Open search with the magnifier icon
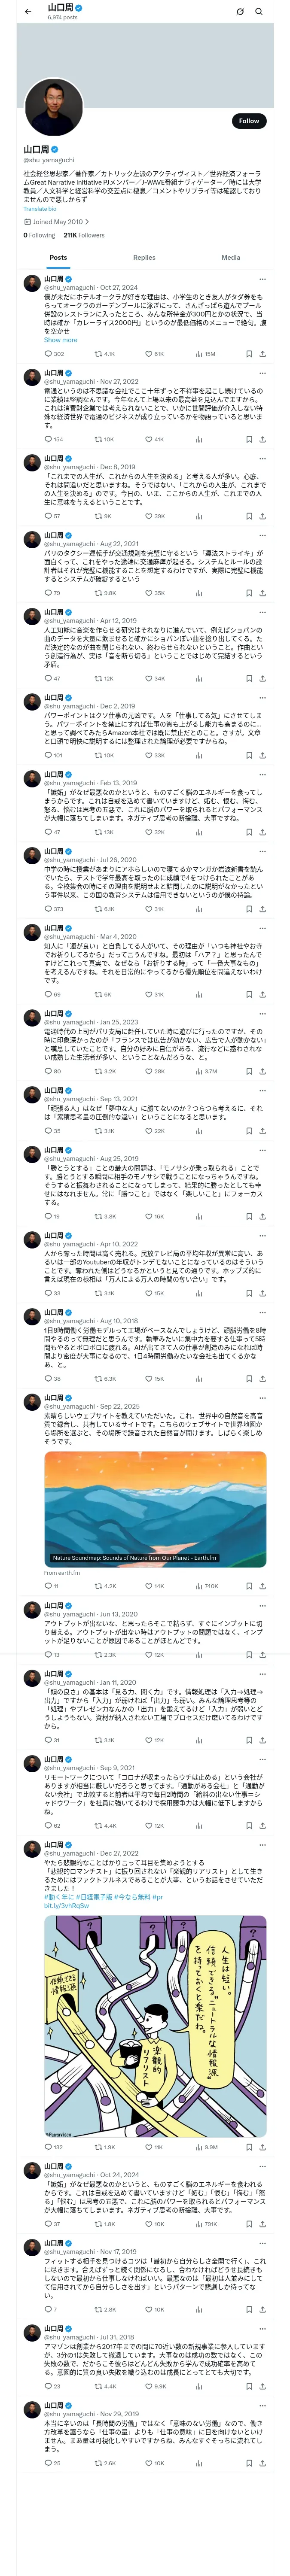The width and height of the screenshot is (290, 2576). click(259, 11)
